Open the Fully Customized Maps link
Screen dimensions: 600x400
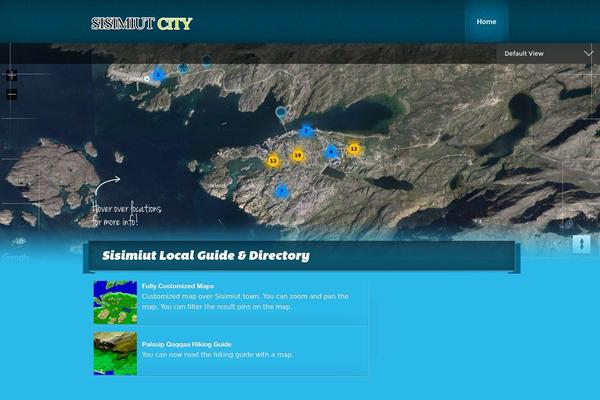click(178, 286)
